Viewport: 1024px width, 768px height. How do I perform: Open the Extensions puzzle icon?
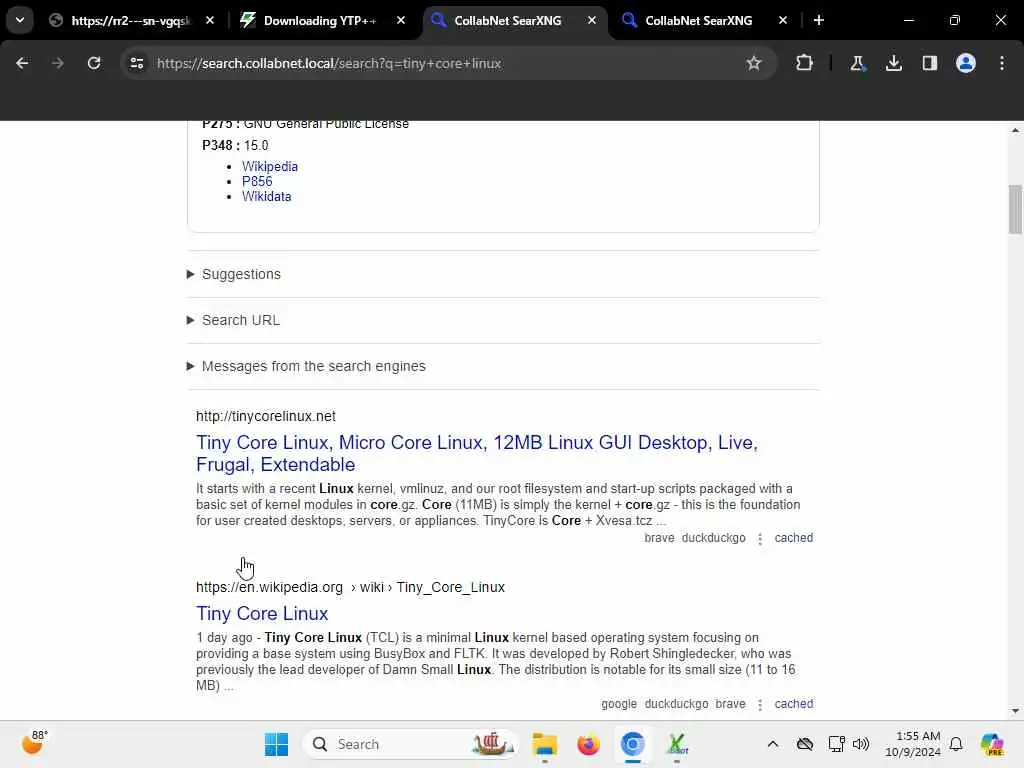pos(805,63)
